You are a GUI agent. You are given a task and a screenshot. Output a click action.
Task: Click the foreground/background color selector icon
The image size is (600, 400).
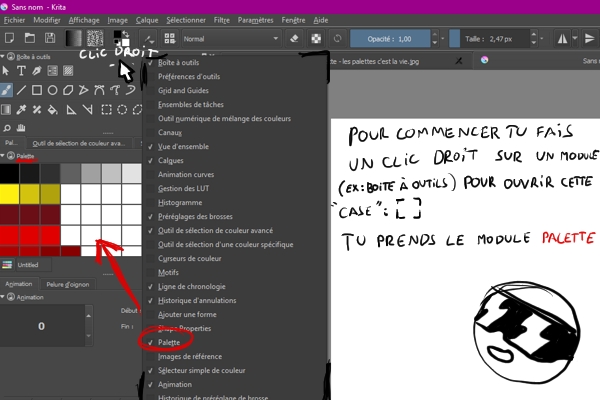122,38
